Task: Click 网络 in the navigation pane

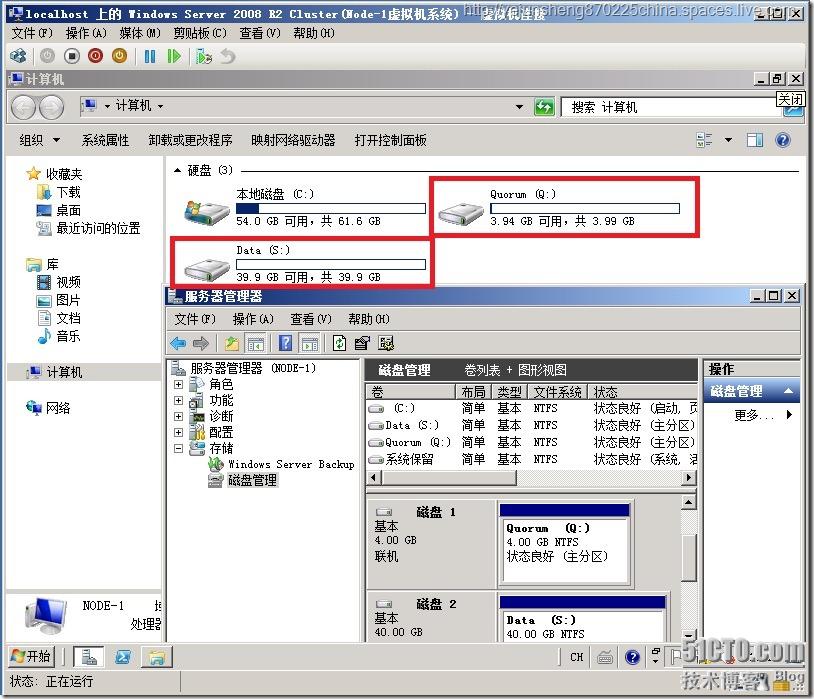Action: click(58, 408)
